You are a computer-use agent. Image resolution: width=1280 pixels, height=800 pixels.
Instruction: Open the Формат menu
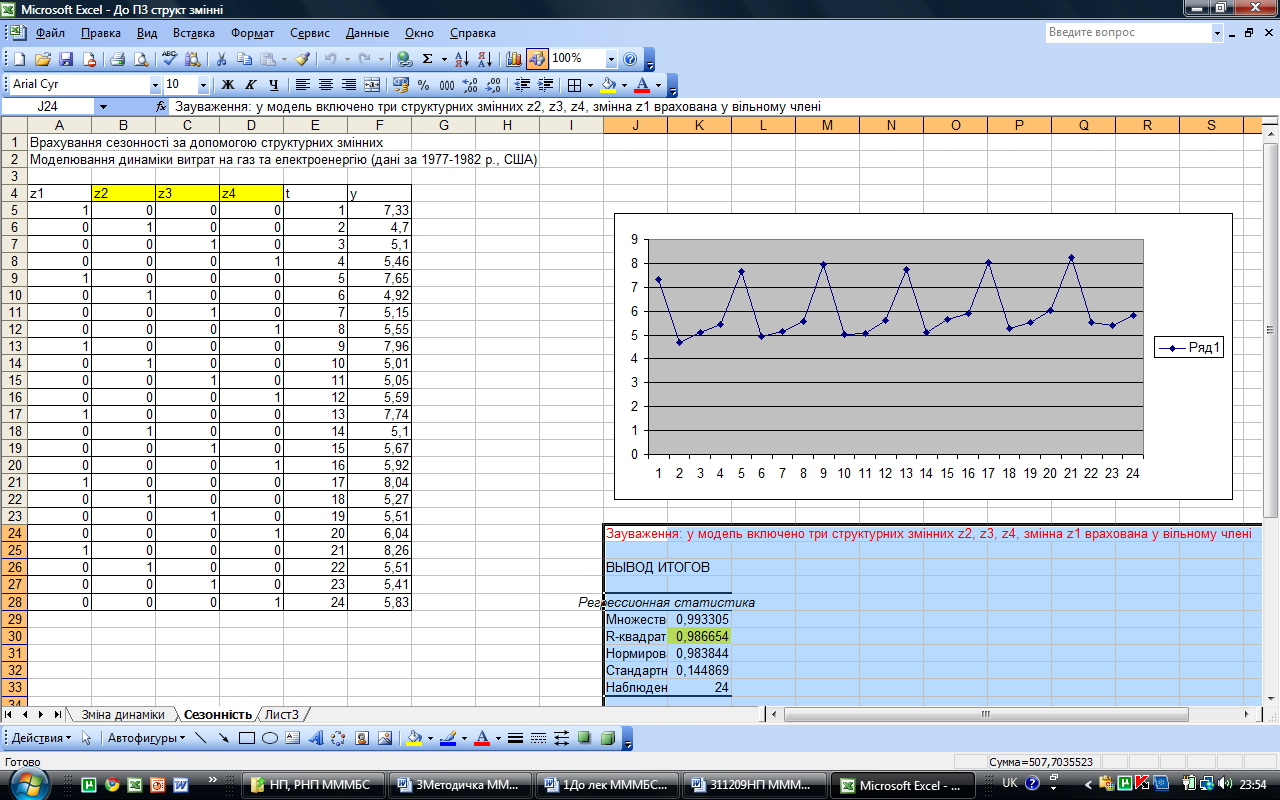[252, 33]
